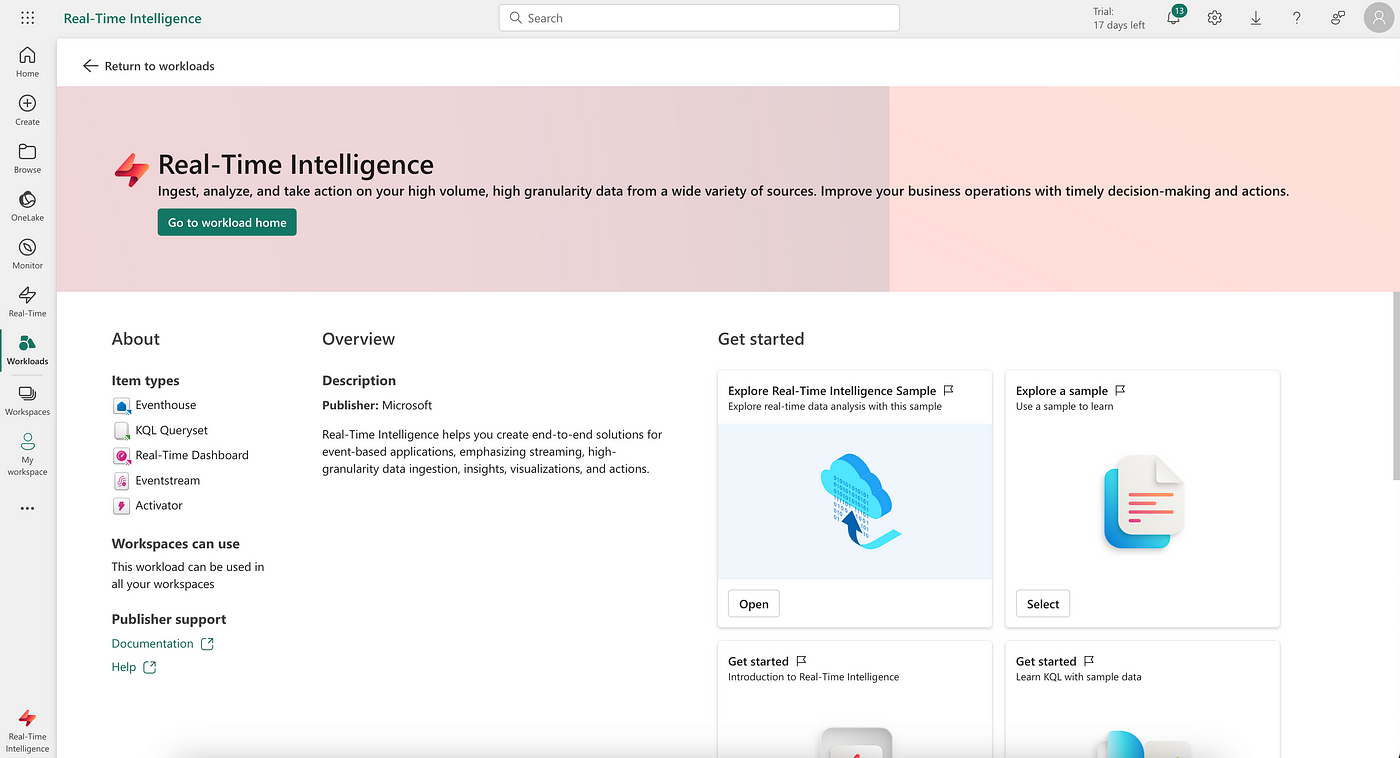
Task: Click the Real-Time Intelligence header title
Action: [x=132, y=18]
